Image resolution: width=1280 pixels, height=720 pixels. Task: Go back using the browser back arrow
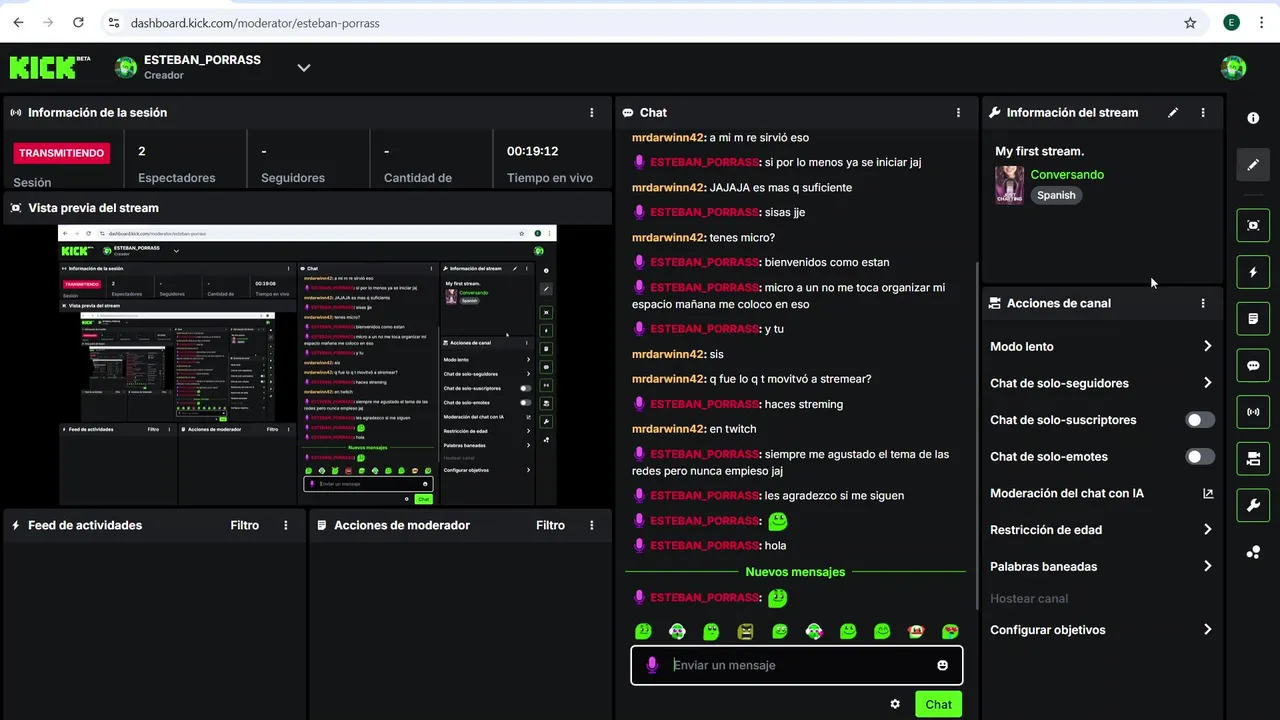click(18, 22)
